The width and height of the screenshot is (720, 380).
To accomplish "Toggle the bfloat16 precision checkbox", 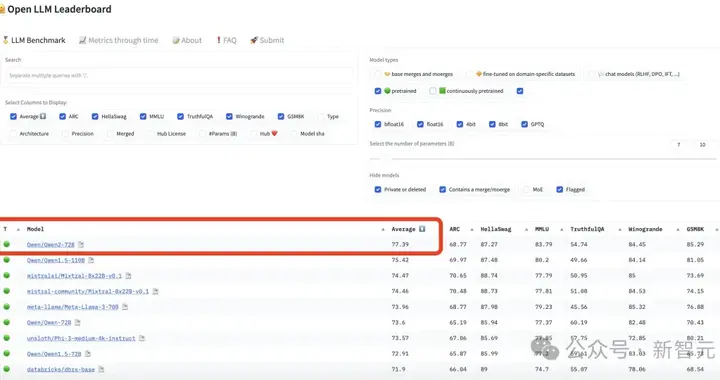I will coord(378,124).
